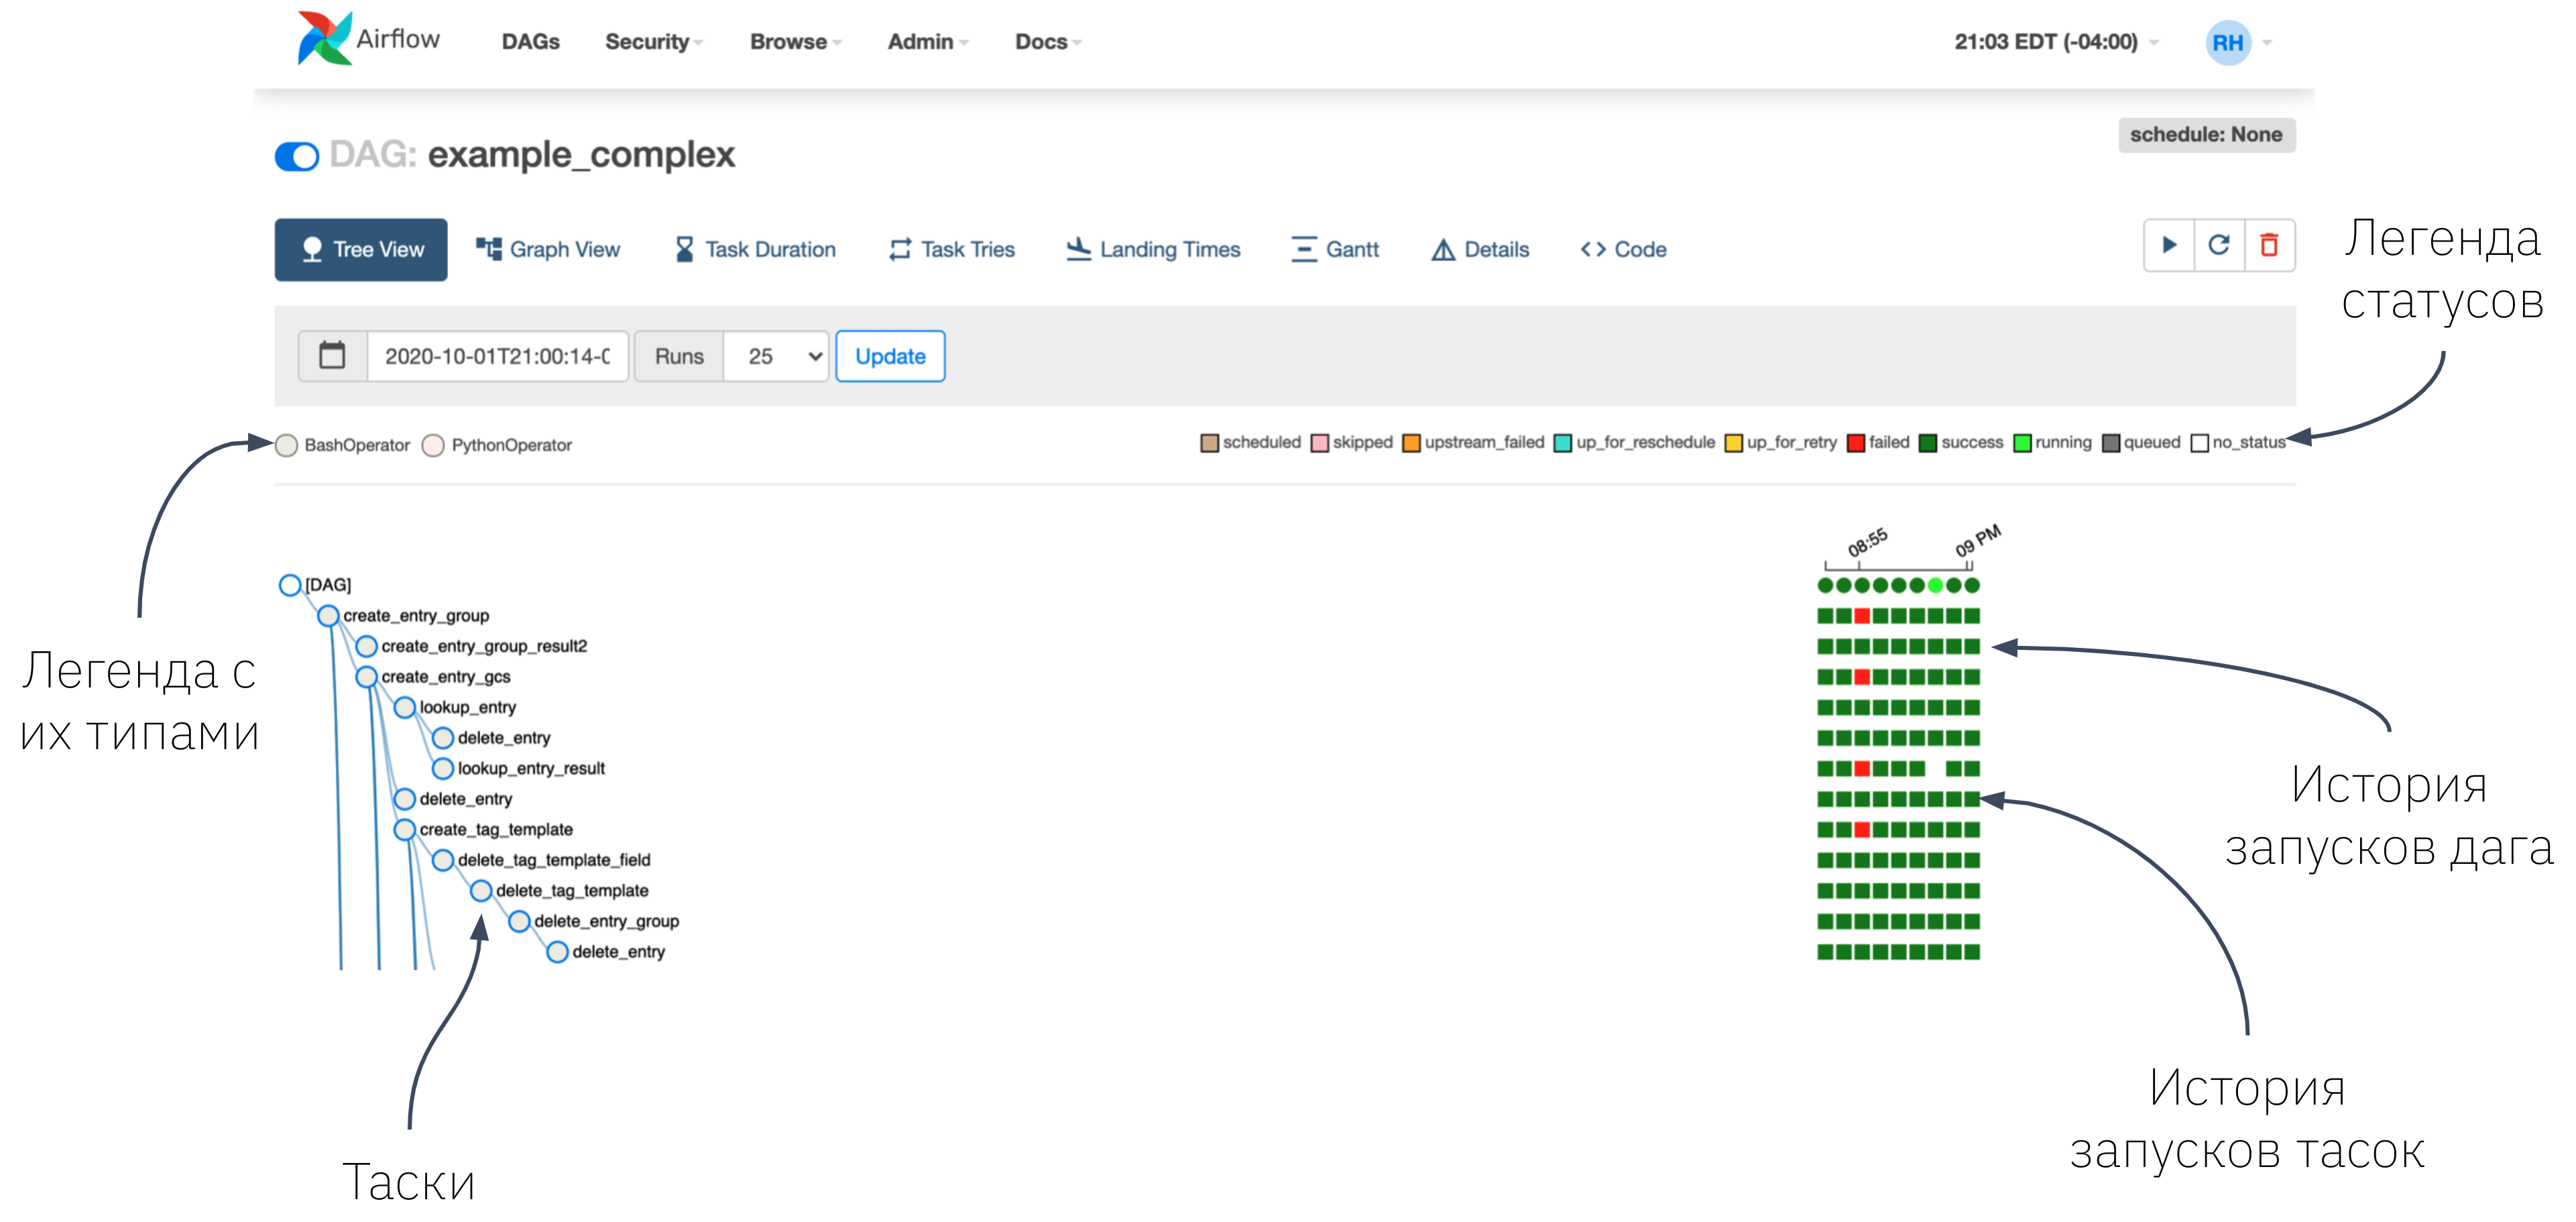Select the create_entry_group_result2 task node
Image resolution: width=2576 pixels, height=1222 pixels.
point(366,647)
